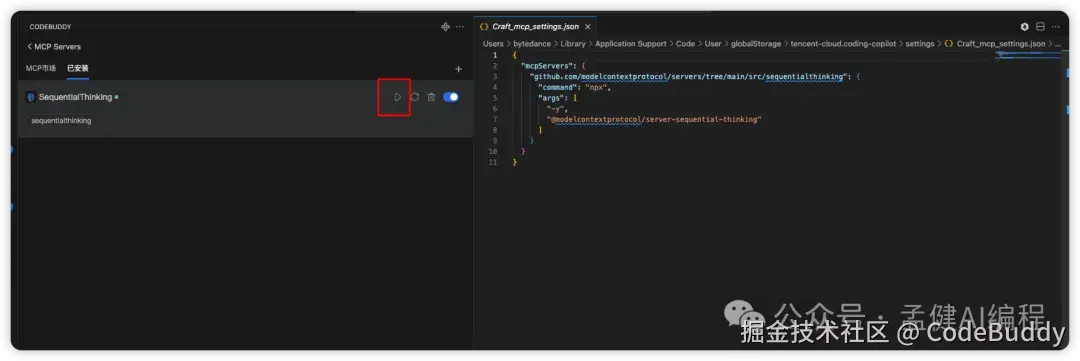Click the CodeBuddy panel move icon
The height and width of the screenshot is (361, 1080).
pyautogui.click(x=445, y=27)
